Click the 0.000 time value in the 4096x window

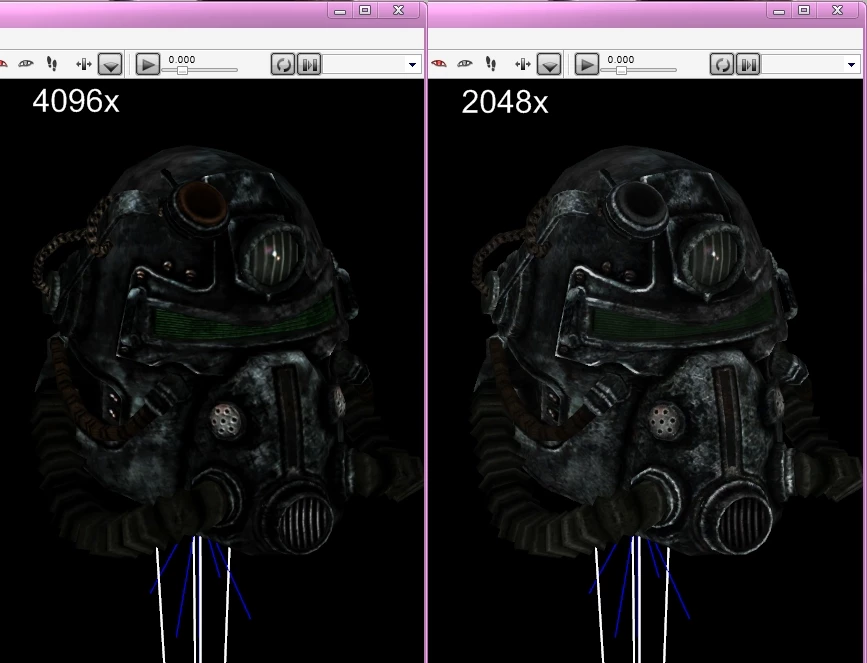(x=182, y=60)
